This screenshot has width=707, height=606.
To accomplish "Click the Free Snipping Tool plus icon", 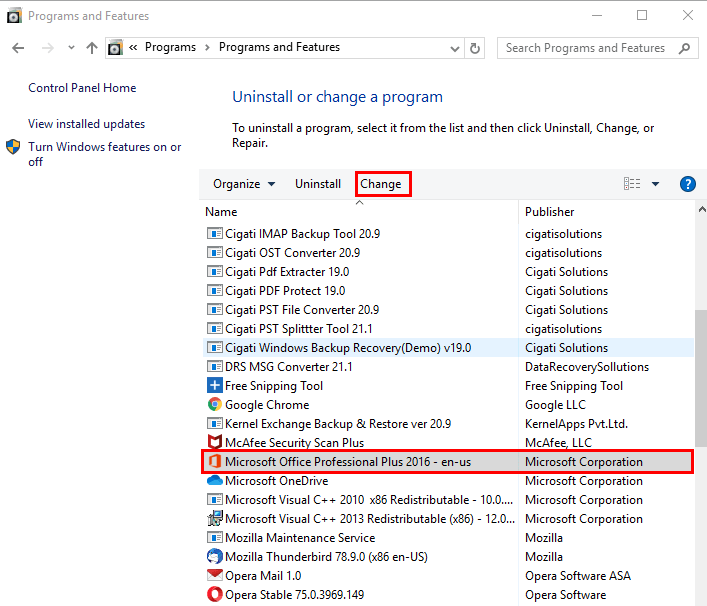I will [x=215, y=386].
